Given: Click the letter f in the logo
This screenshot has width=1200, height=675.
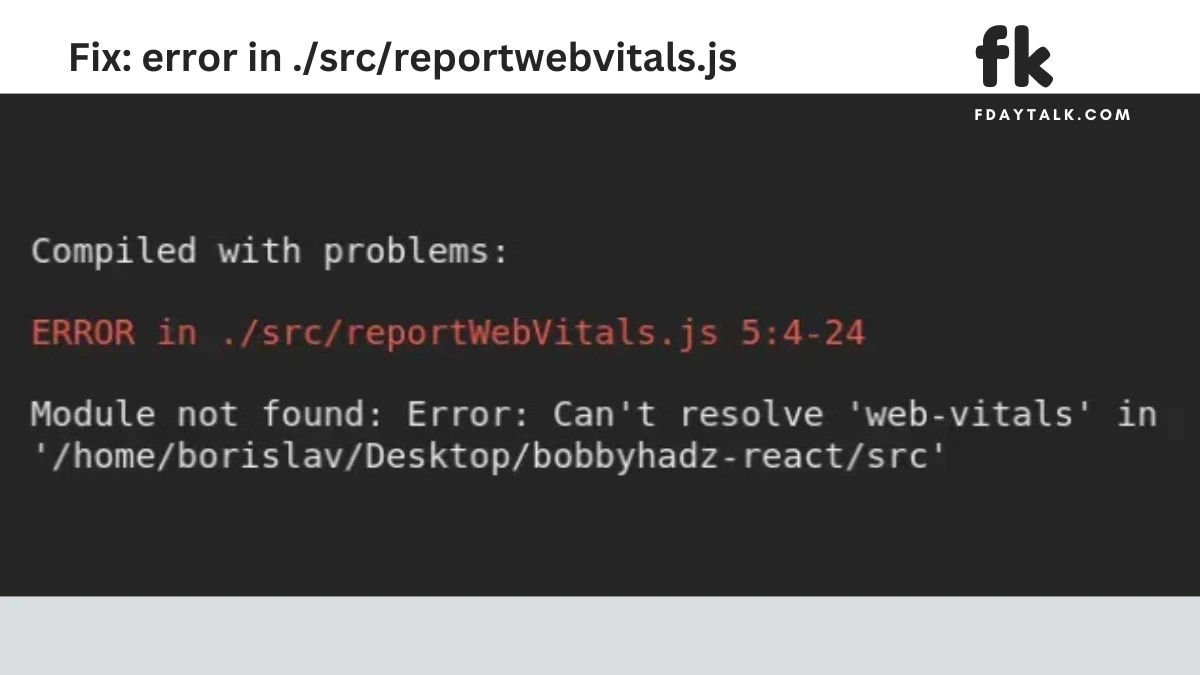Looking at the screenshot, I should pos(993,55).
